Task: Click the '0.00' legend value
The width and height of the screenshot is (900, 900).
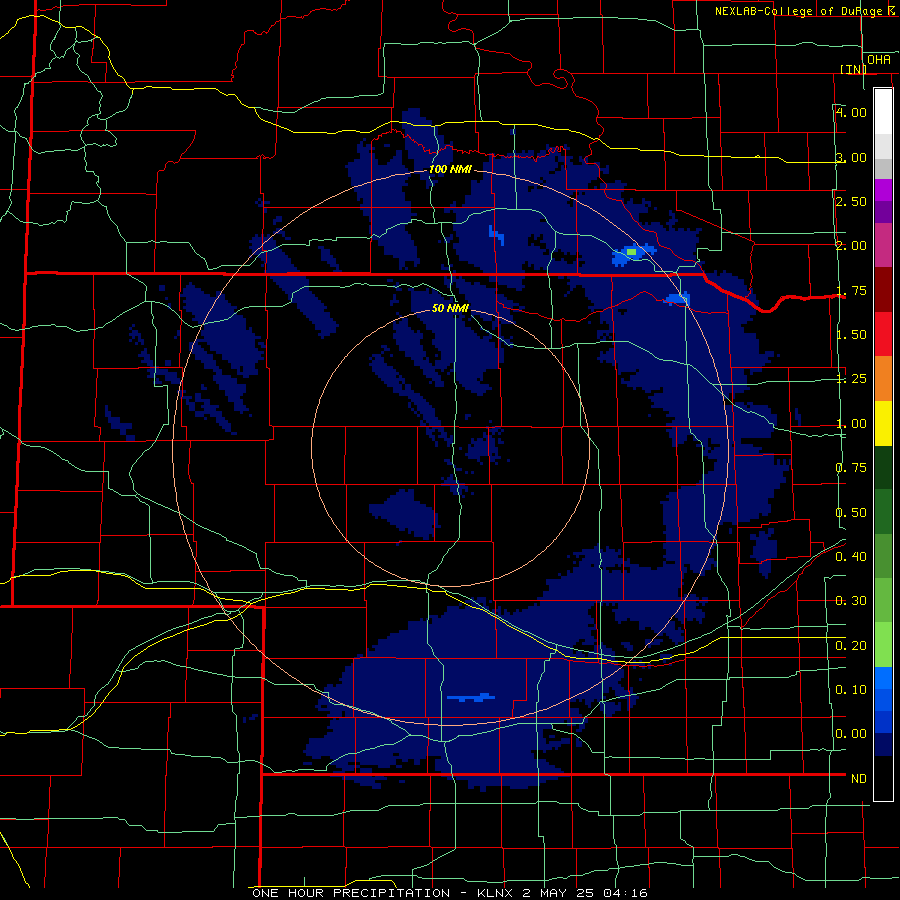Action: click(851, 734)
